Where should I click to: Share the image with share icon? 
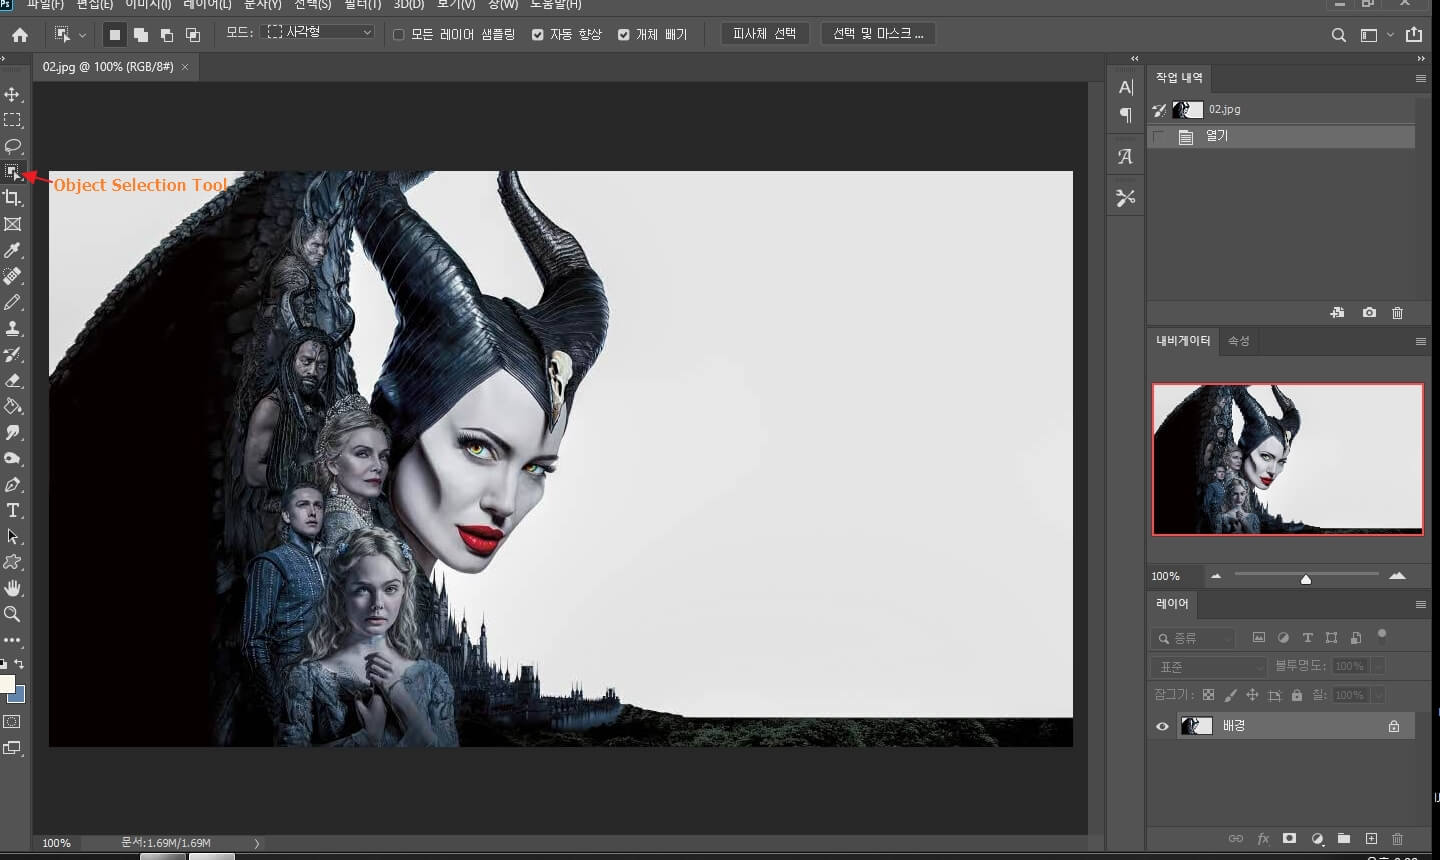1414,34
